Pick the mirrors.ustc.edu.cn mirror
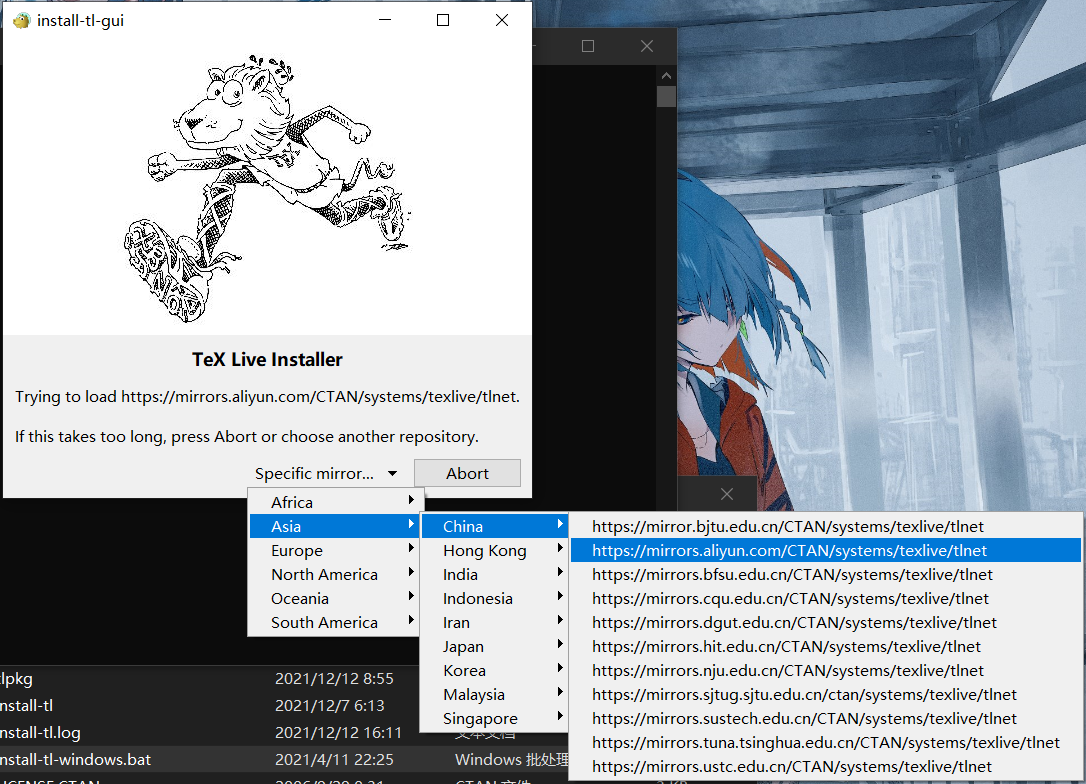Viewport: 1086px width, 784px height. pos(826,767)
